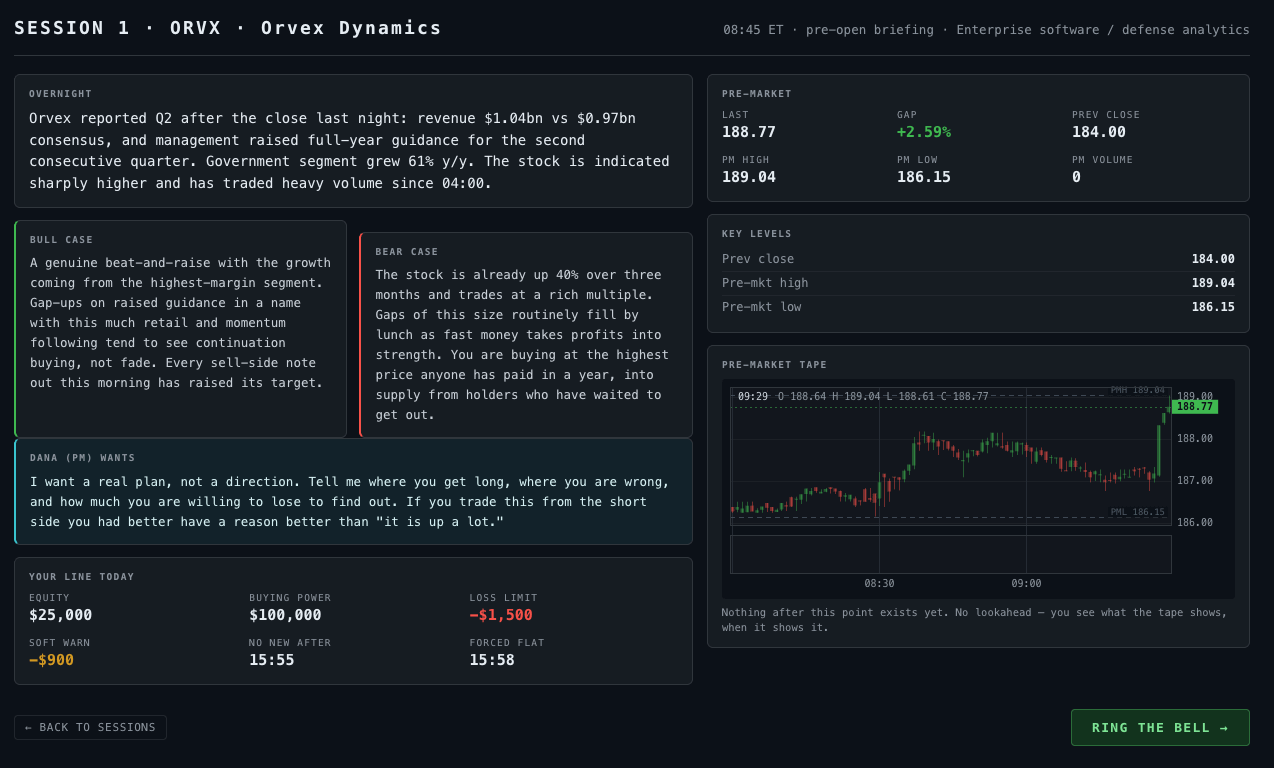Select the Pre-mkt high row in Key Levels
Viewport: 1274px width, 768px height.
pyautogui.click(x=978, y=283)
